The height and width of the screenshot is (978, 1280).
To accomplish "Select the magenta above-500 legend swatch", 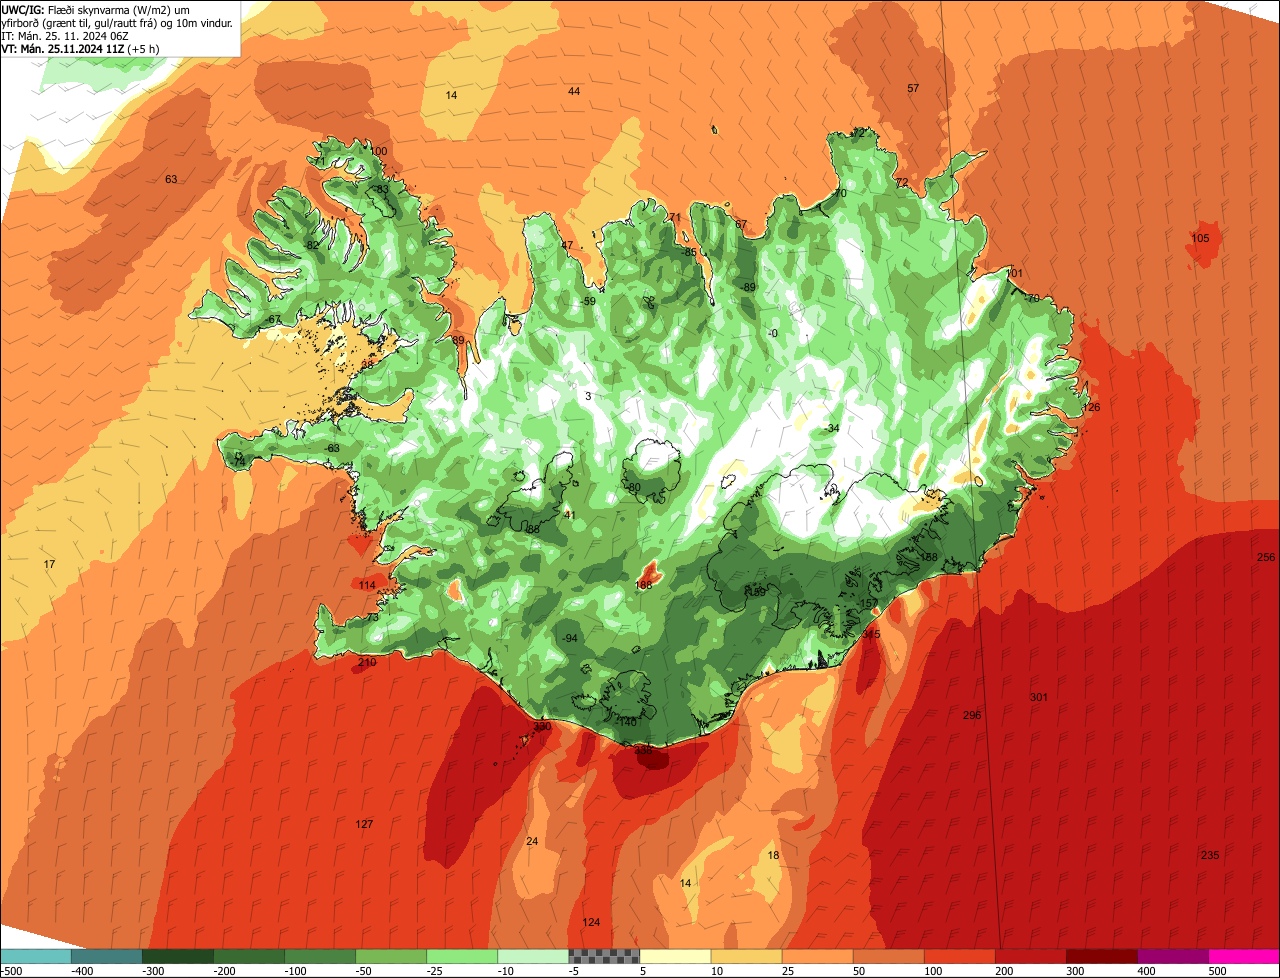I will (x=1244, y=956).
